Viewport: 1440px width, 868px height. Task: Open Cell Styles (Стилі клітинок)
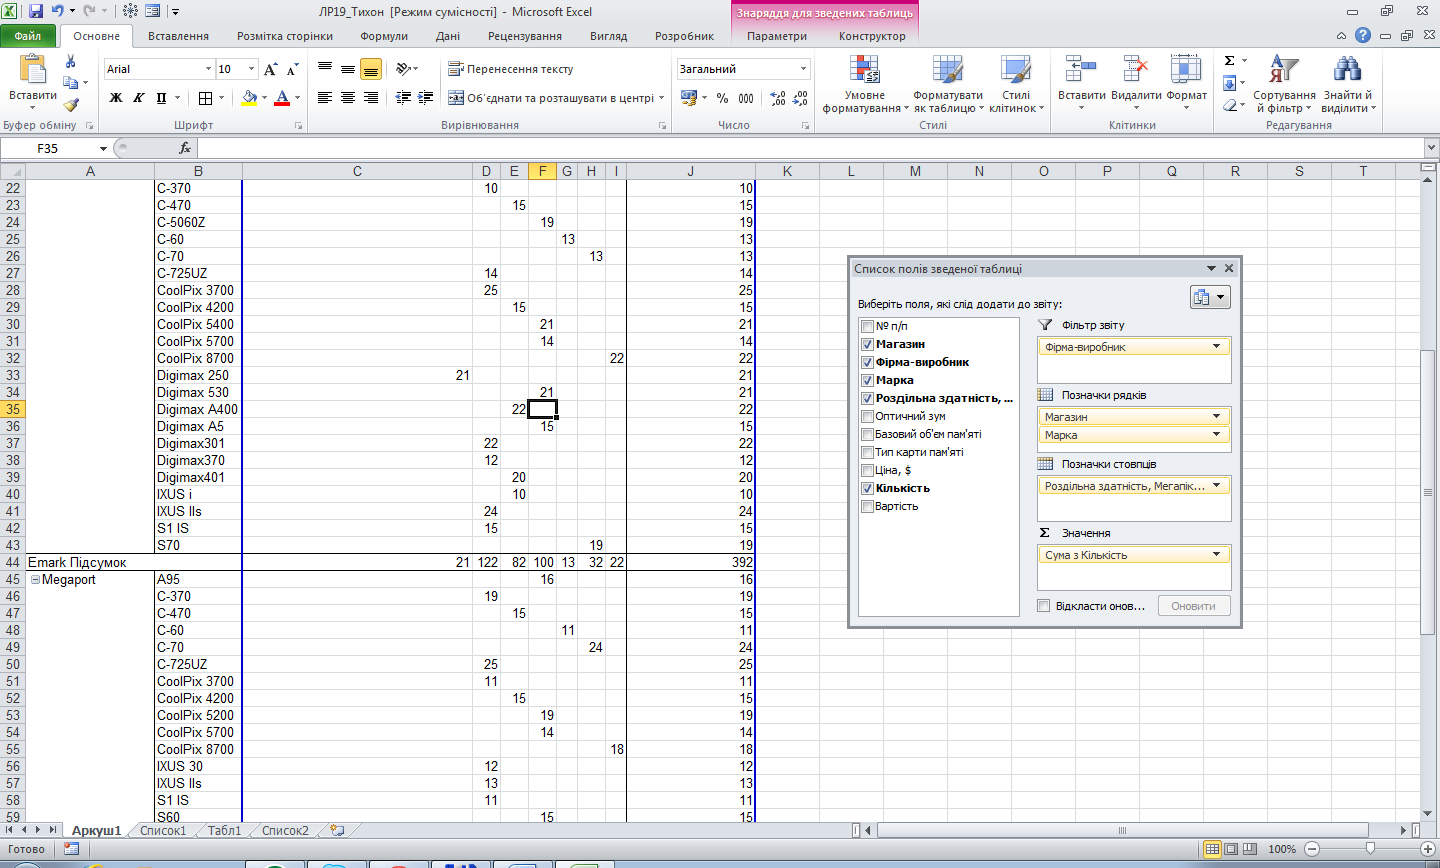pos(1016,84)
